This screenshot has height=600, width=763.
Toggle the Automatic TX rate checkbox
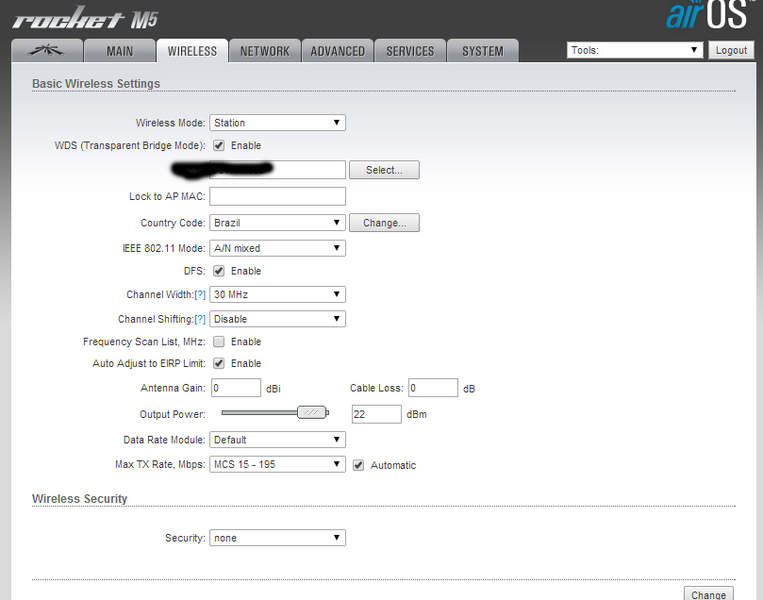(x=359, y=465)
